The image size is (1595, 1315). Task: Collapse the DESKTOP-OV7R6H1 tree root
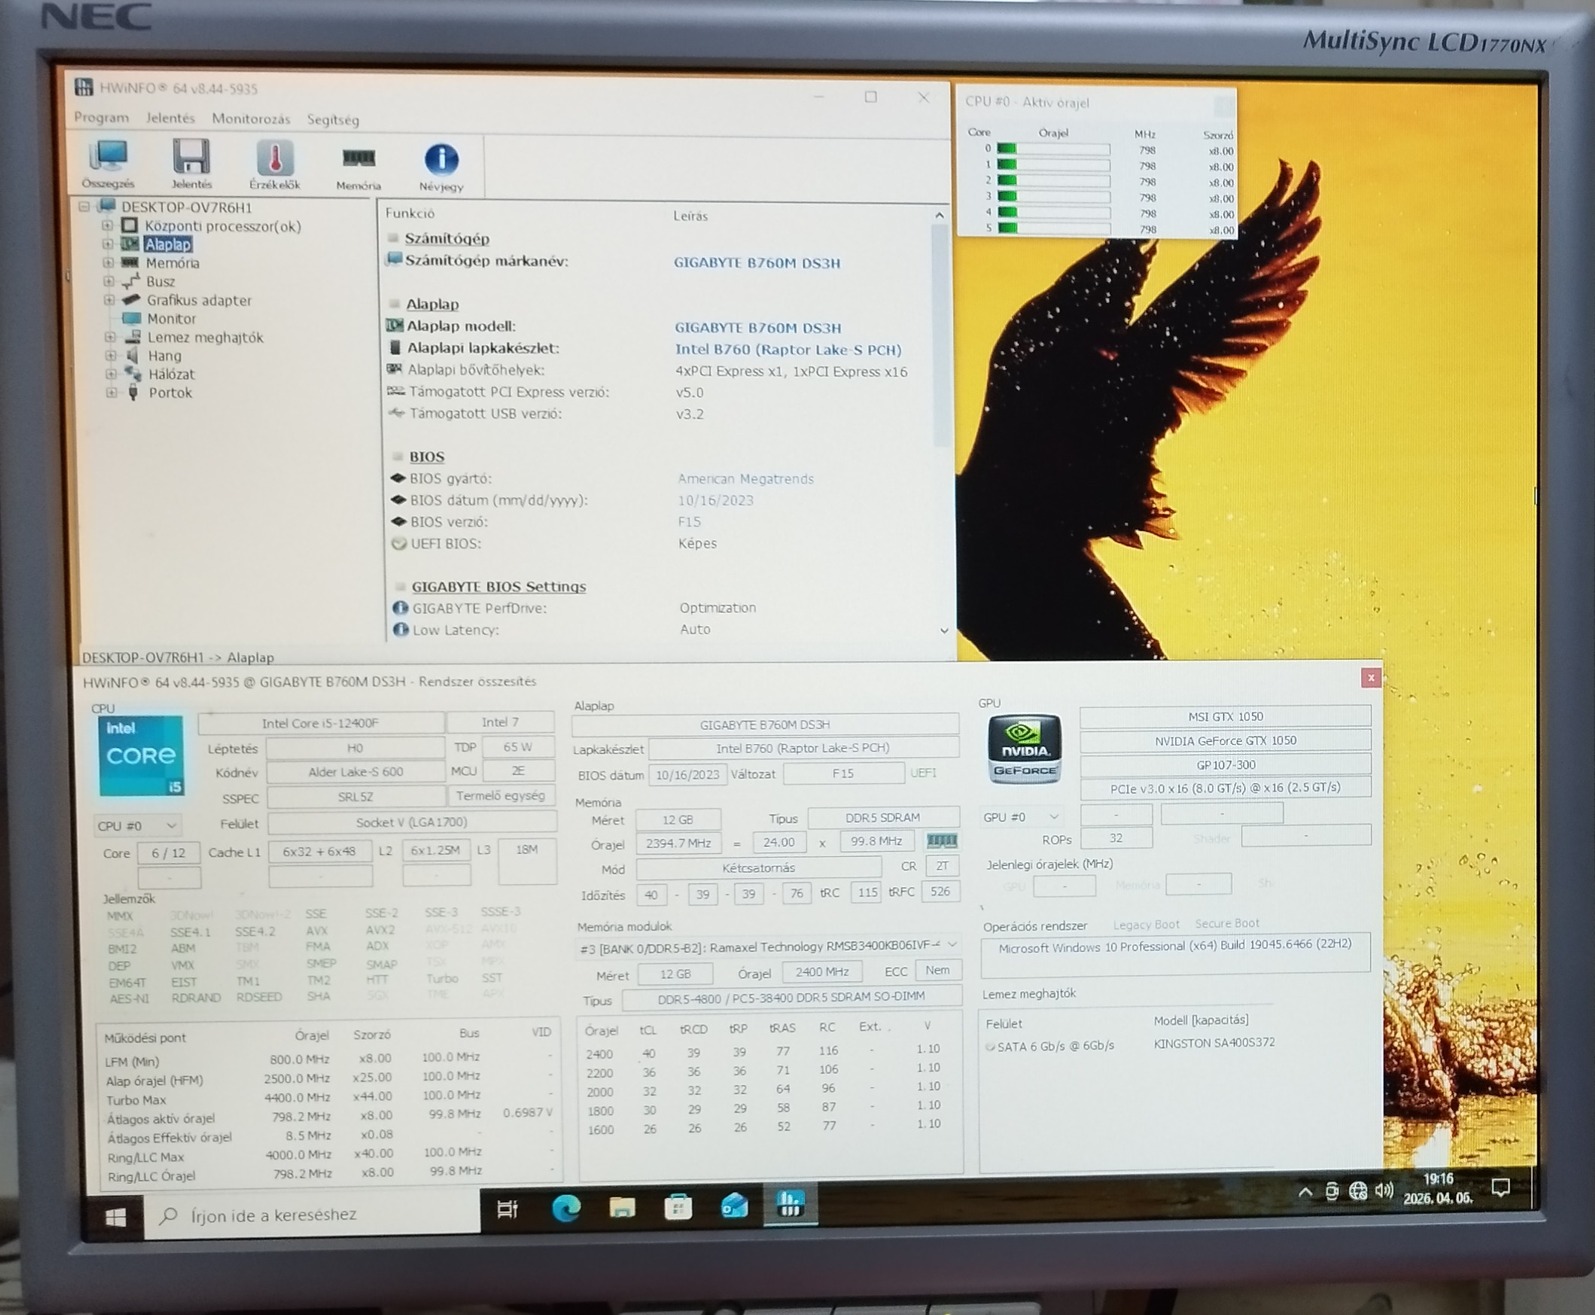(x=84, y=207)
